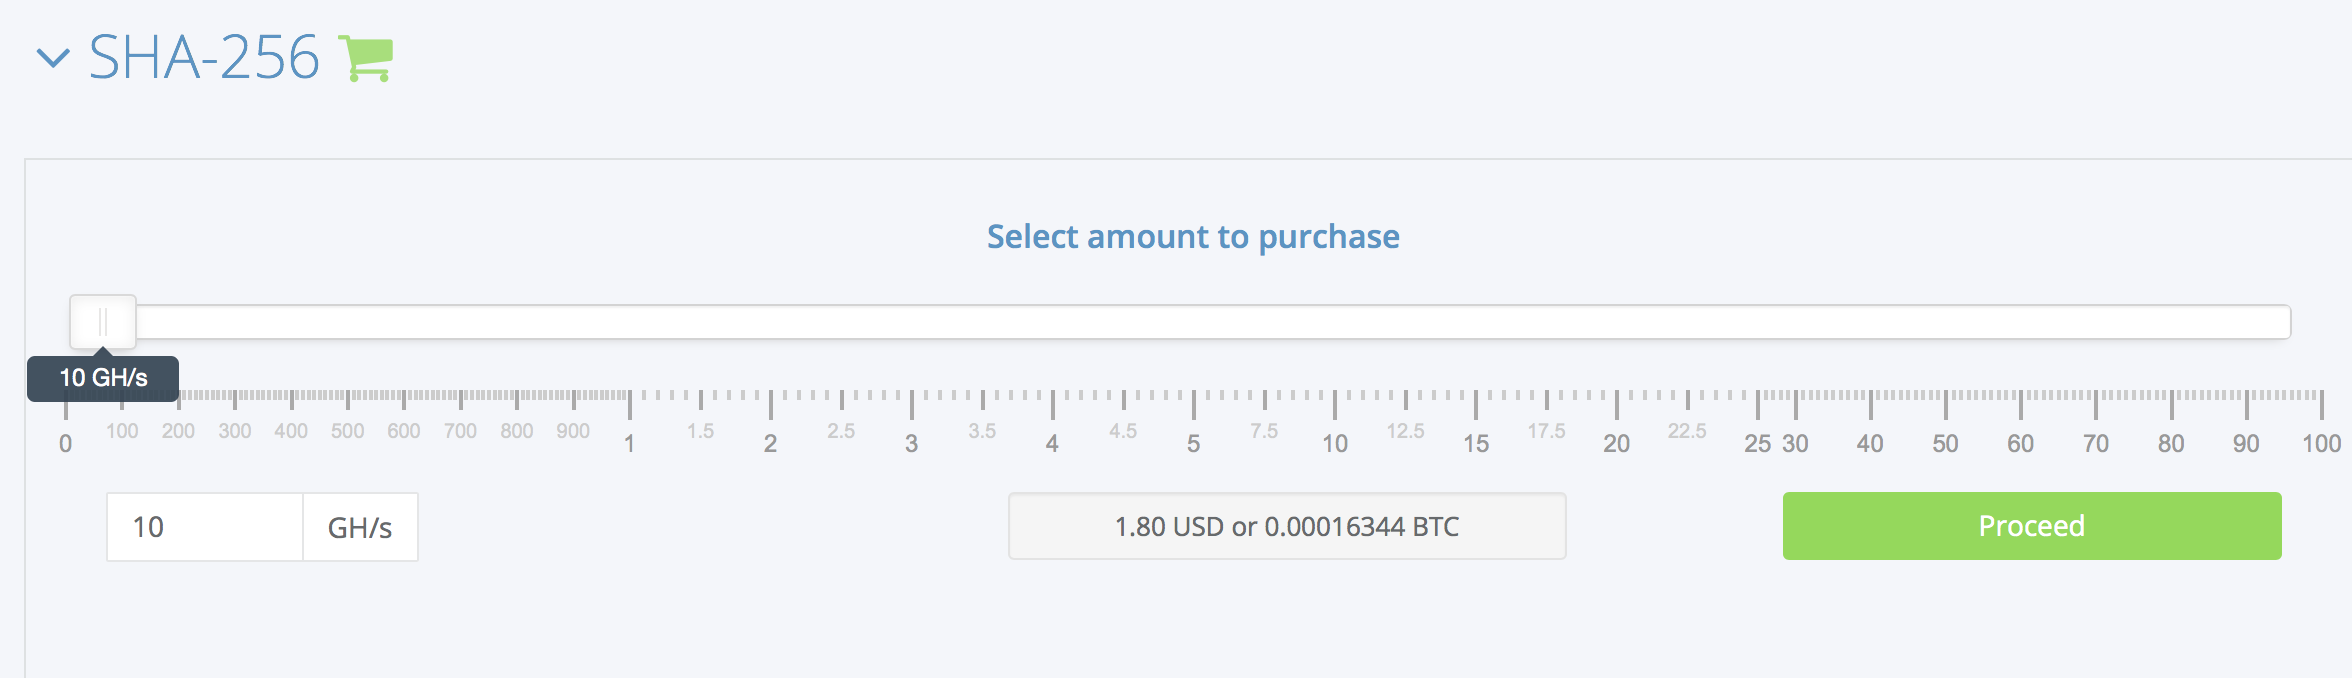This screenshot has width=2352, height=678.
Task: Select the 500 mark on slider scale
Action: pos(348,431)
